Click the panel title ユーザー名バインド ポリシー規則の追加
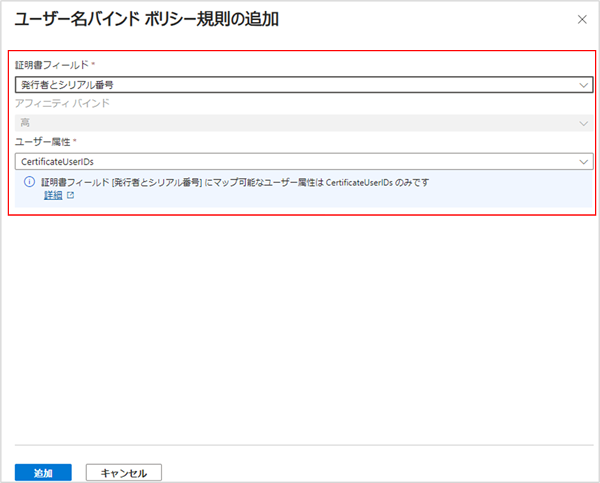The width and height of the screenshot is (600, 483). (147, 19)
